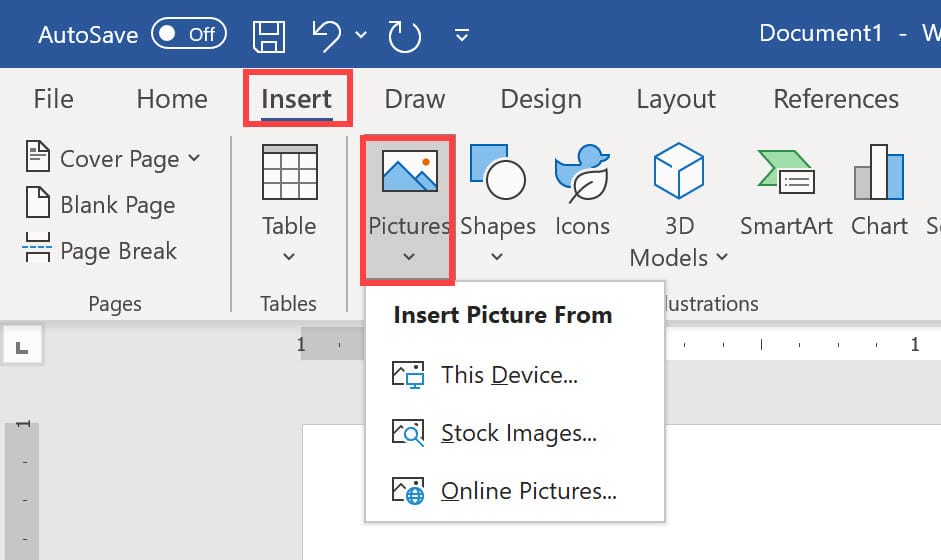Insert a SmartArt graphic
This screenshot has height=560, width=941.
(786, 190)
